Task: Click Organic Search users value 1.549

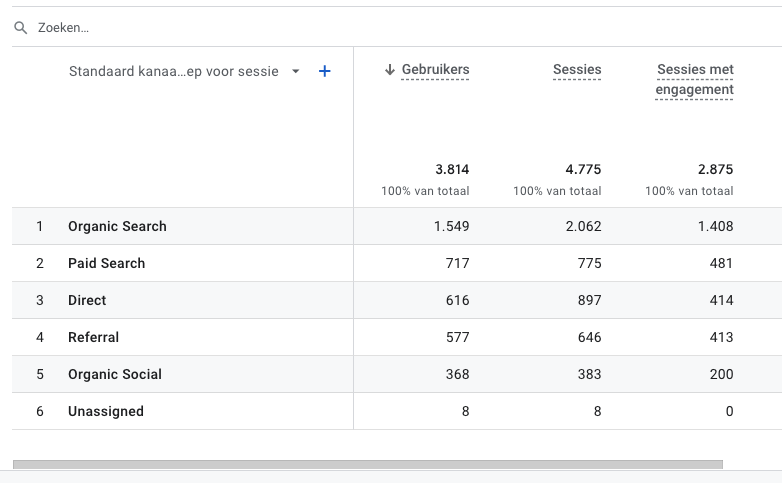Action: [451, 226]
